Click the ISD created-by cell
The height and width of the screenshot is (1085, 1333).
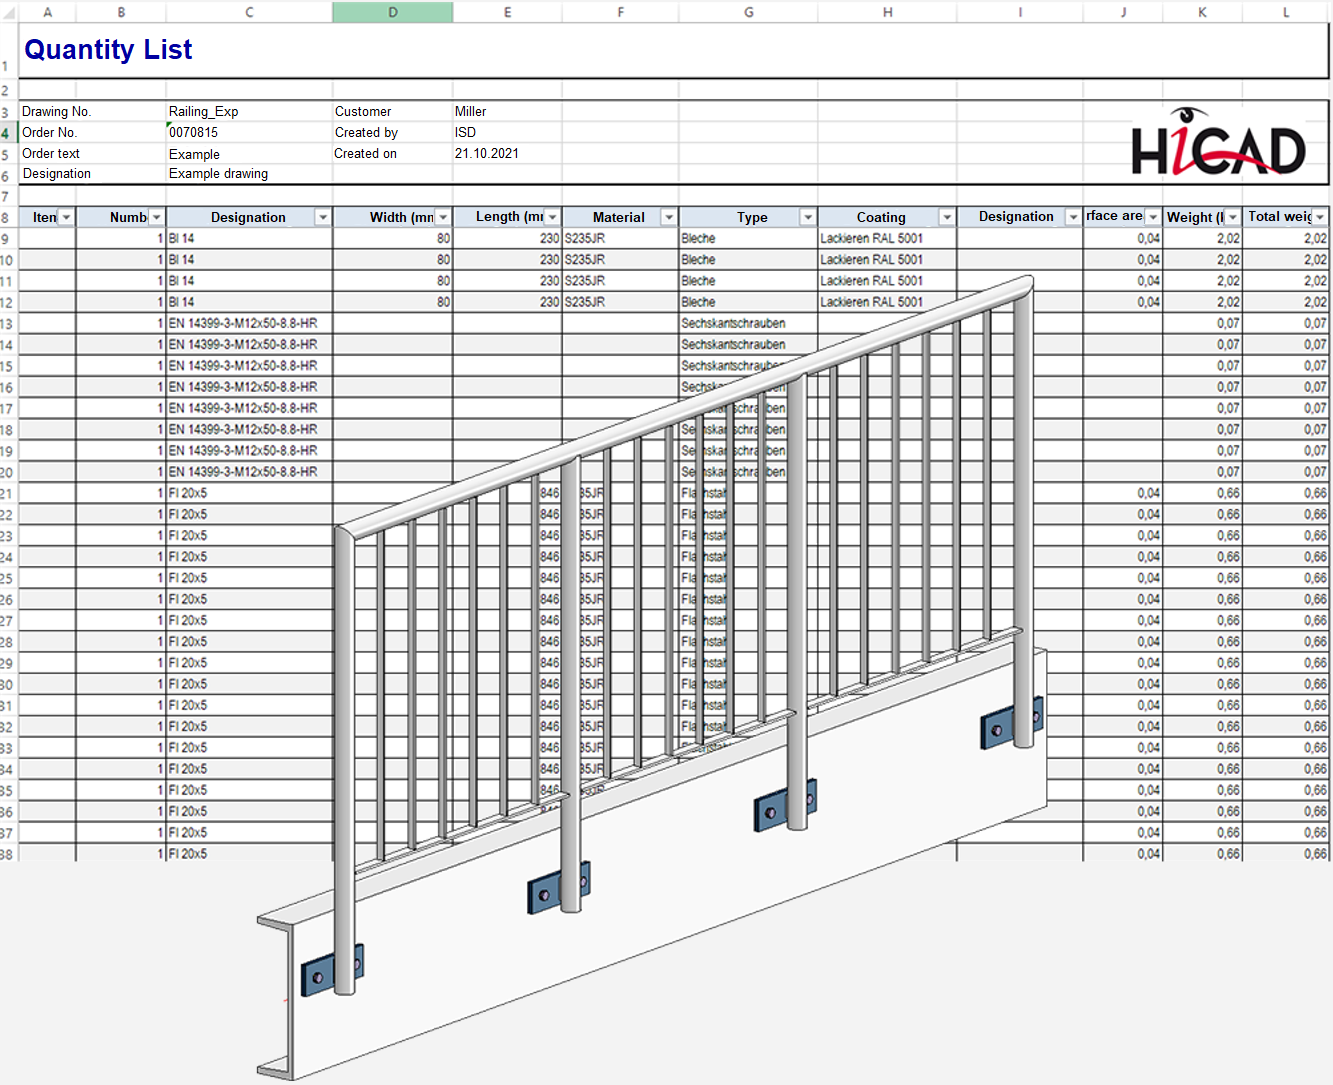coord(507,132)
